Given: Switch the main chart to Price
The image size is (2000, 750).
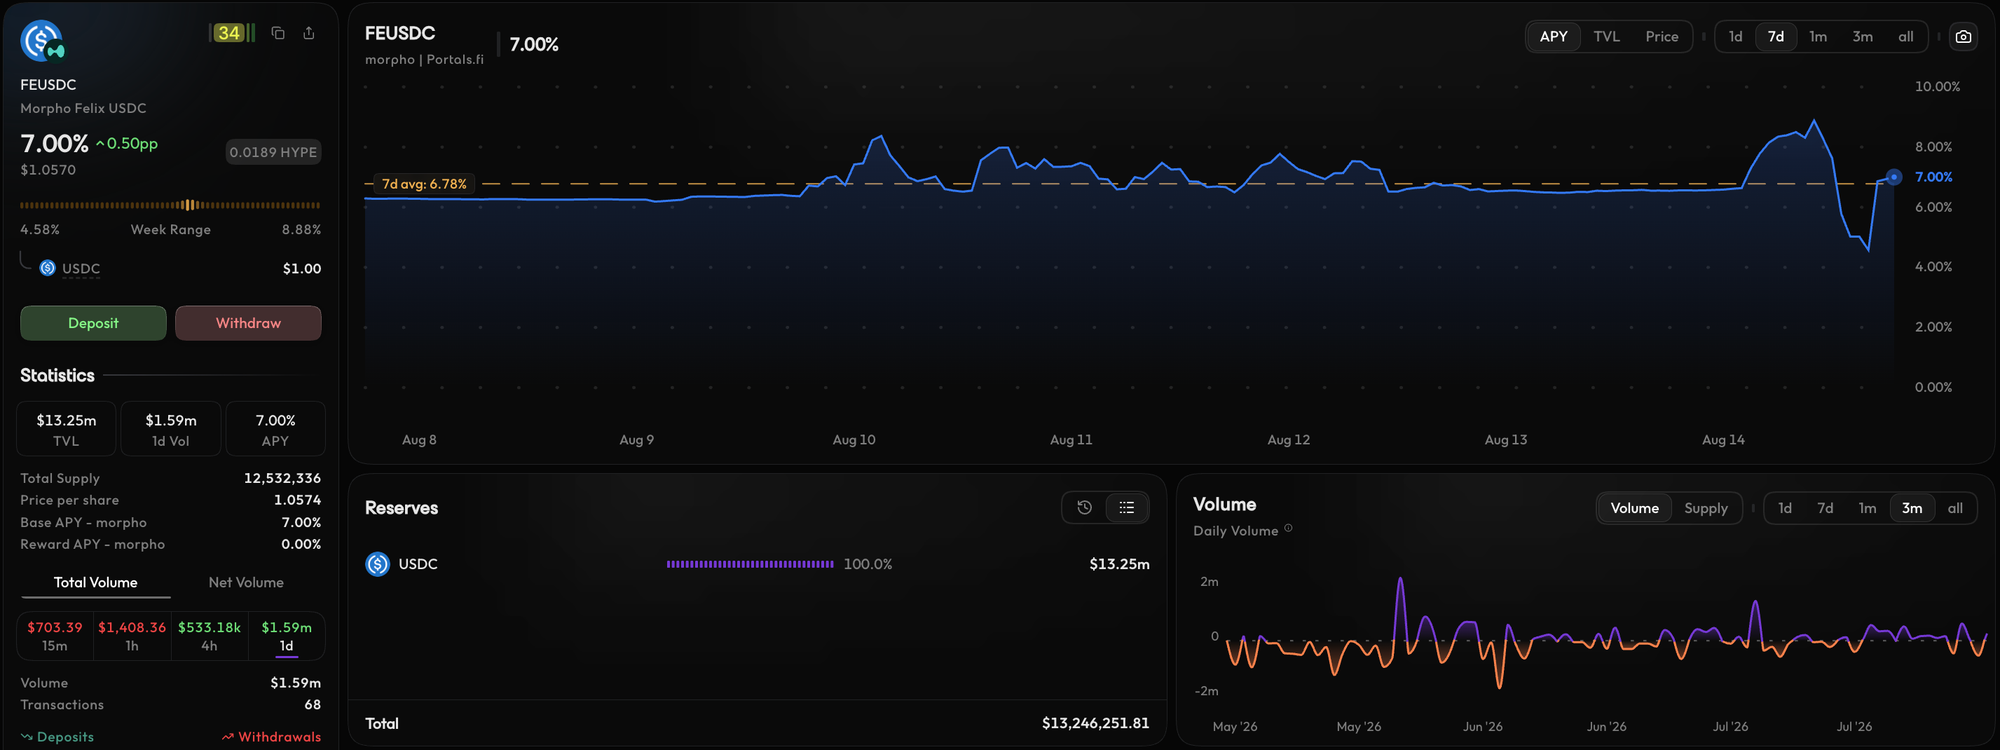Looking at the screenshot, I should [x=1662, y=37].
